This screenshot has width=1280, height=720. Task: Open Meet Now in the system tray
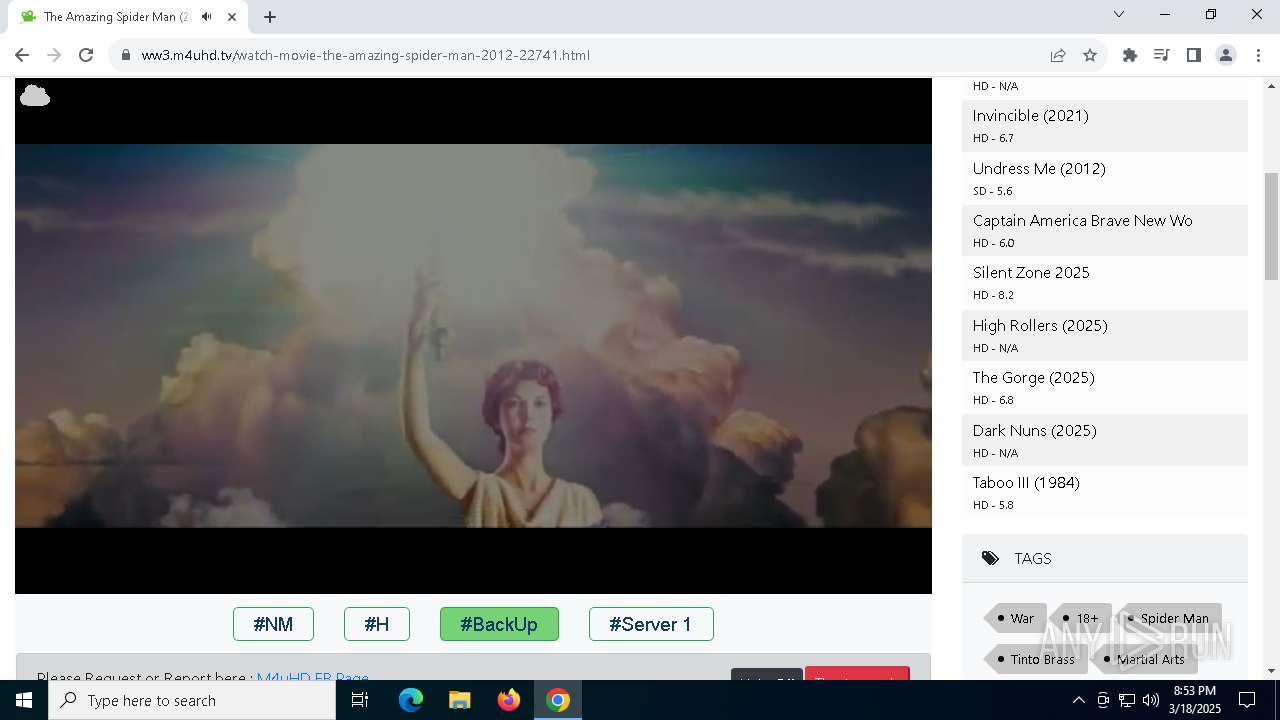(1103, 700)
